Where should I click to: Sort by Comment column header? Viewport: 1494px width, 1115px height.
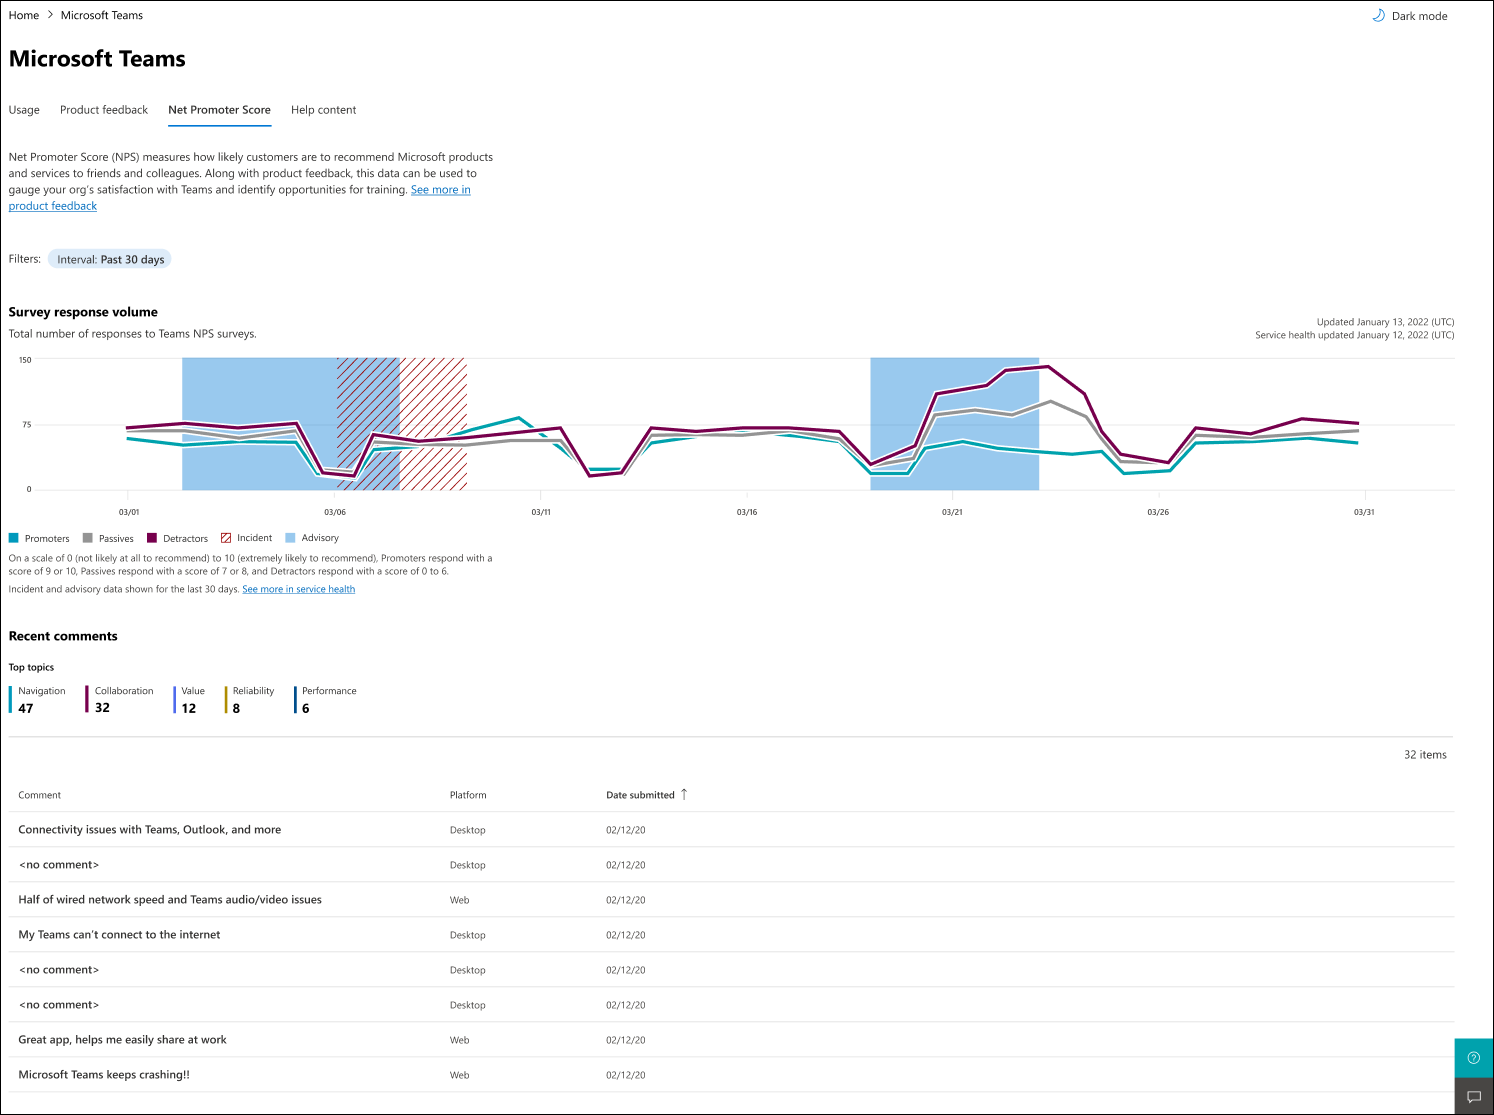coord(40,795)
